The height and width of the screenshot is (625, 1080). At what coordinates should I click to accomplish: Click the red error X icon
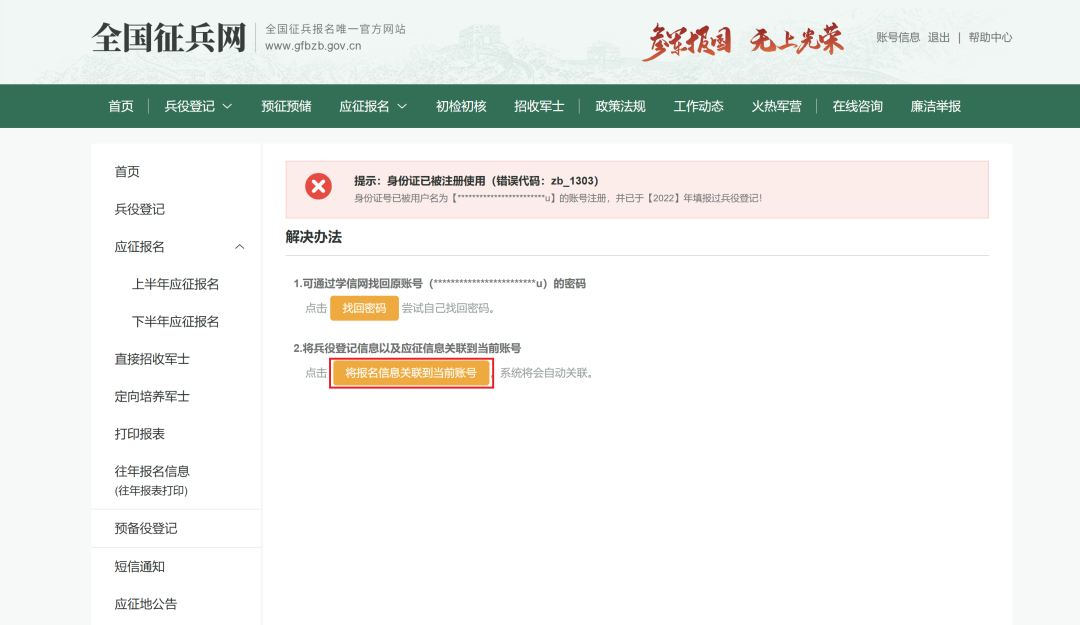(319, 187)
